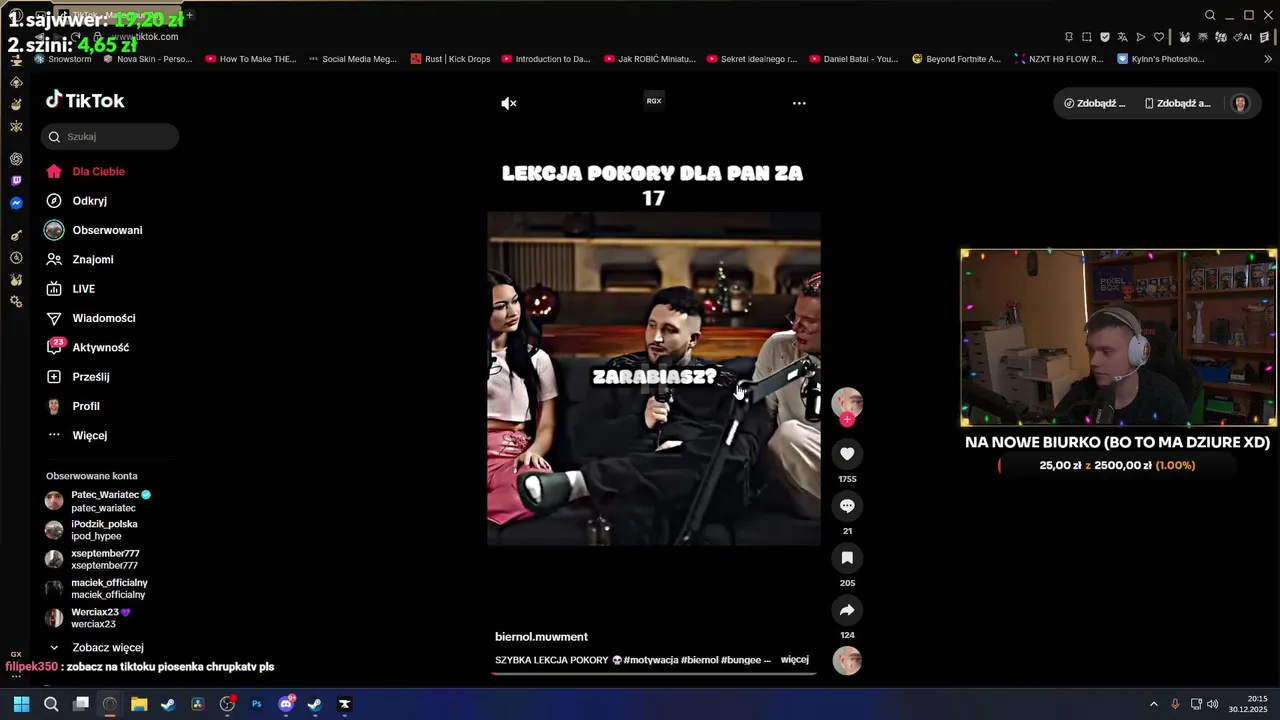Open NZXT H9 FLOW bookmark
This screenshot has width=1280, height=720.
[x=1059, y=59]
